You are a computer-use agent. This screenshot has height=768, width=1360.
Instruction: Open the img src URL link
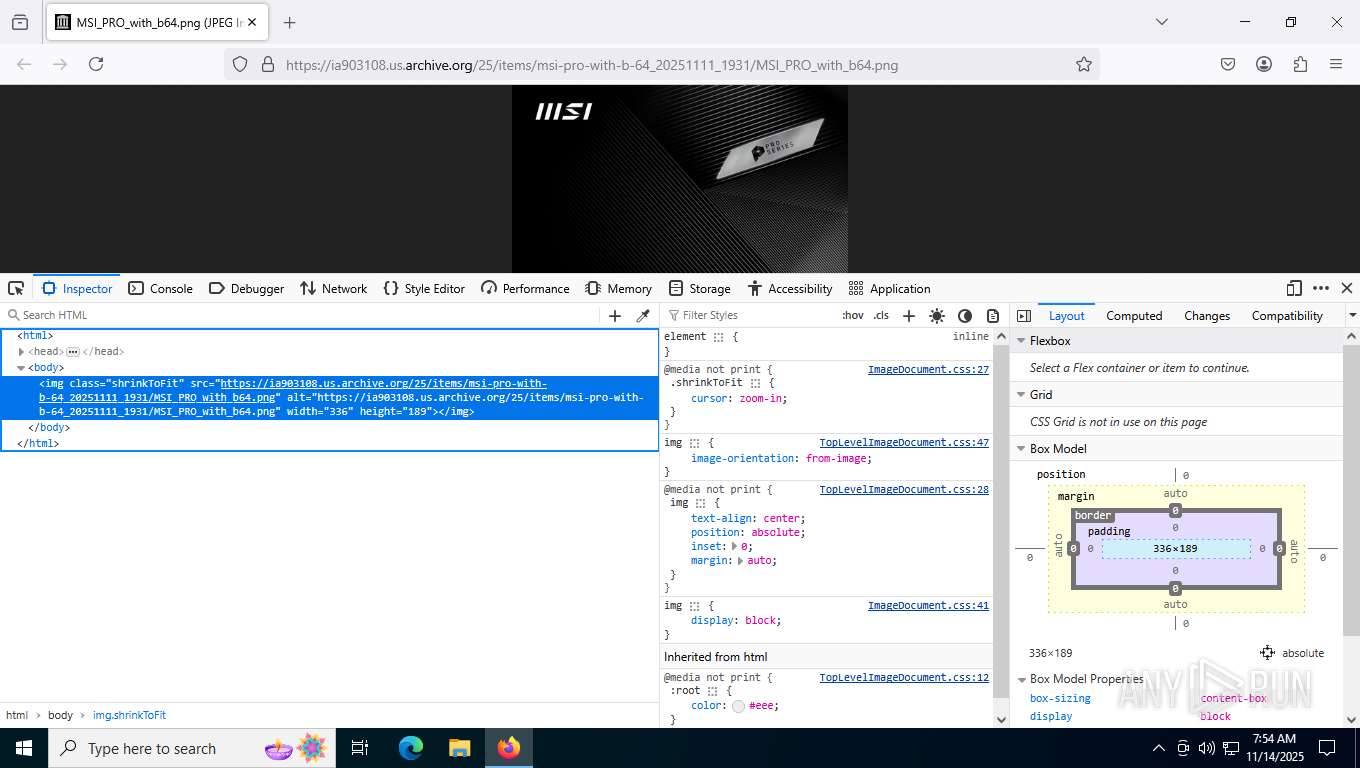point(293,390)
